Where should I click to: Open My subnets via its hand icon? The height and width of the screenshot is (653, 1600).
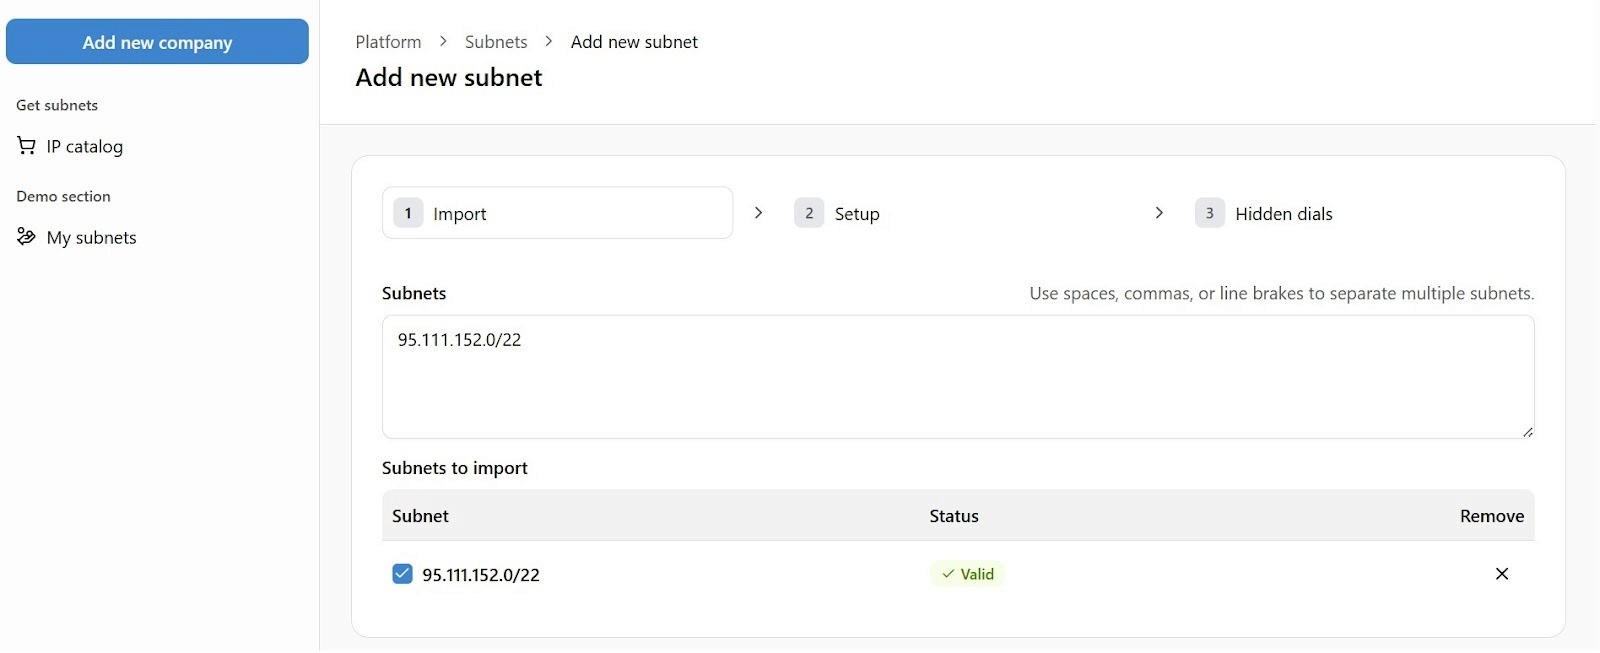click(x=25, y=237)
